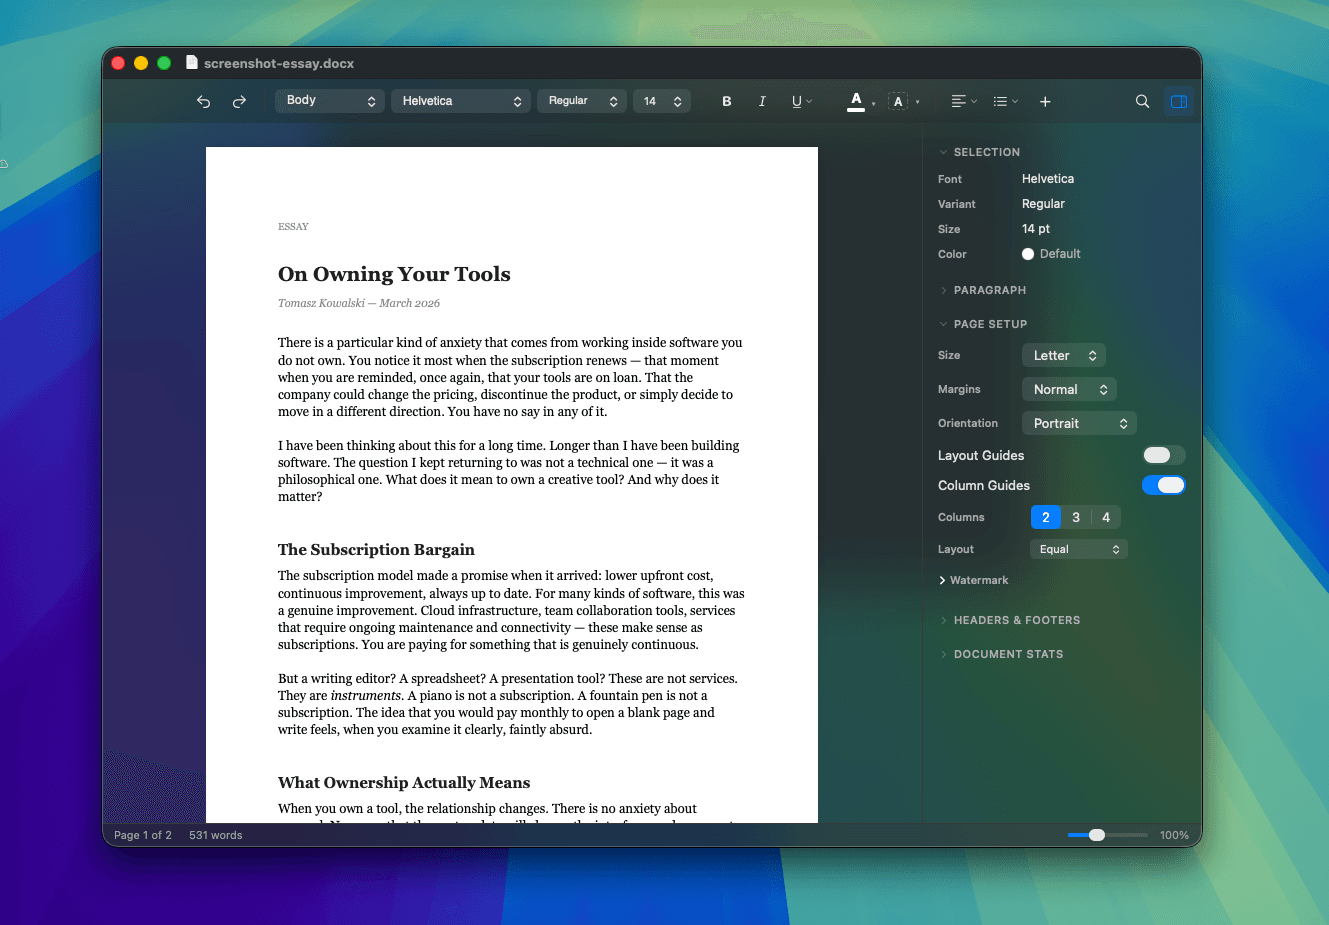1329x925 pixels.
Task: Expand the Document Stats section
Action: point(1002,654)
